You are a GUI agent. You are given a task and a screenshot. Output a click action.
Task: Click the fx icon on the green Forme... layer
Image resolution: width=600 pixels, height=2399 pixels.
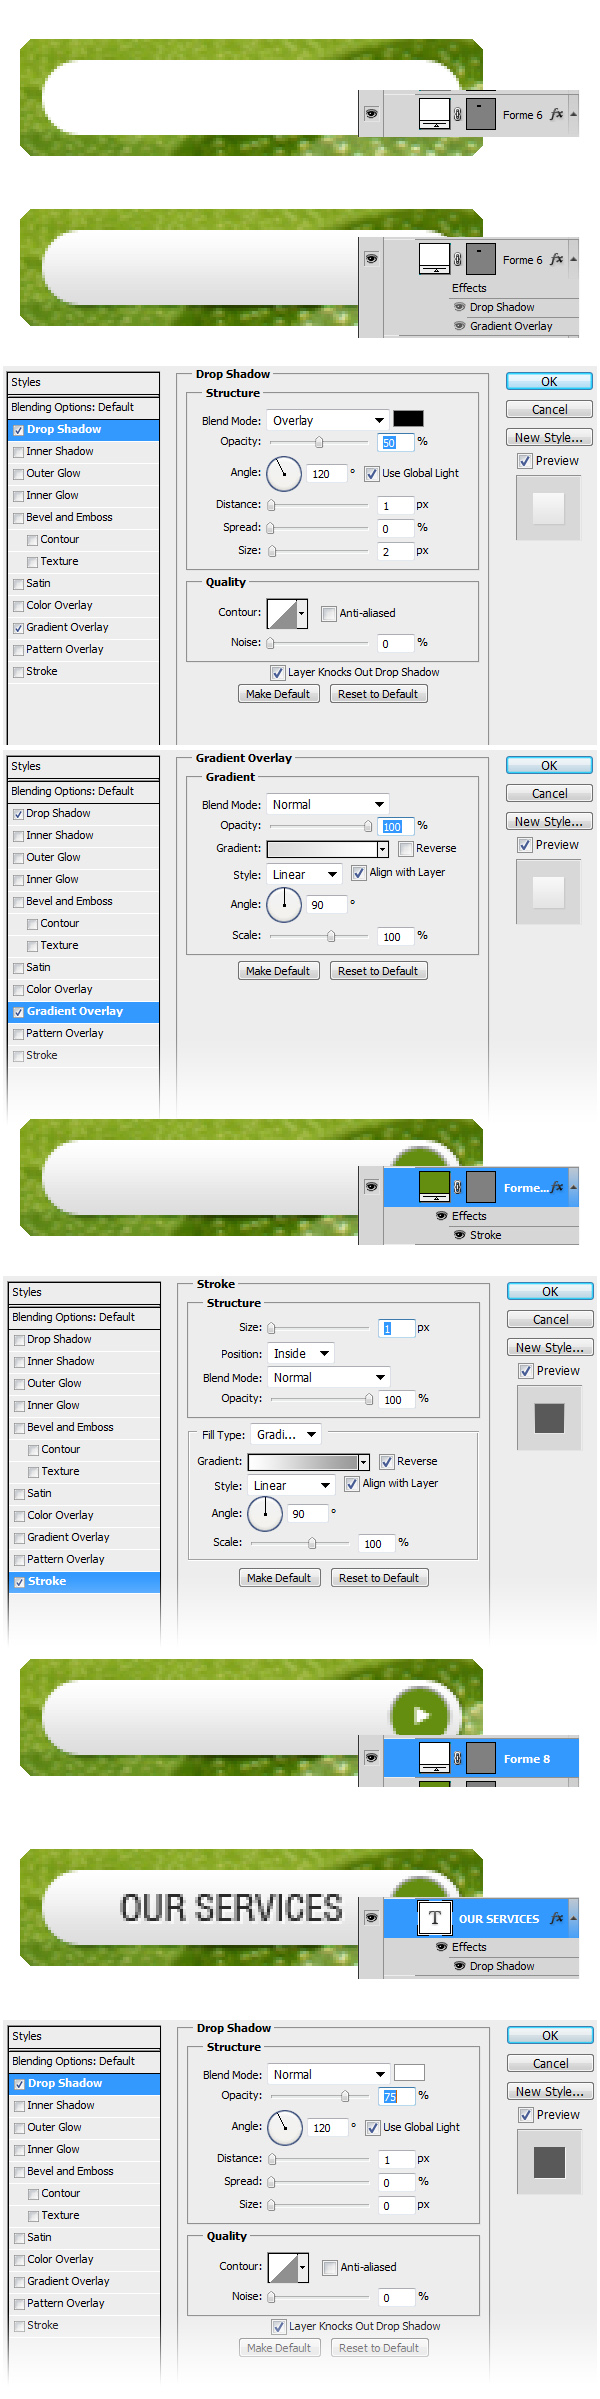click(x=557, y=1187)
